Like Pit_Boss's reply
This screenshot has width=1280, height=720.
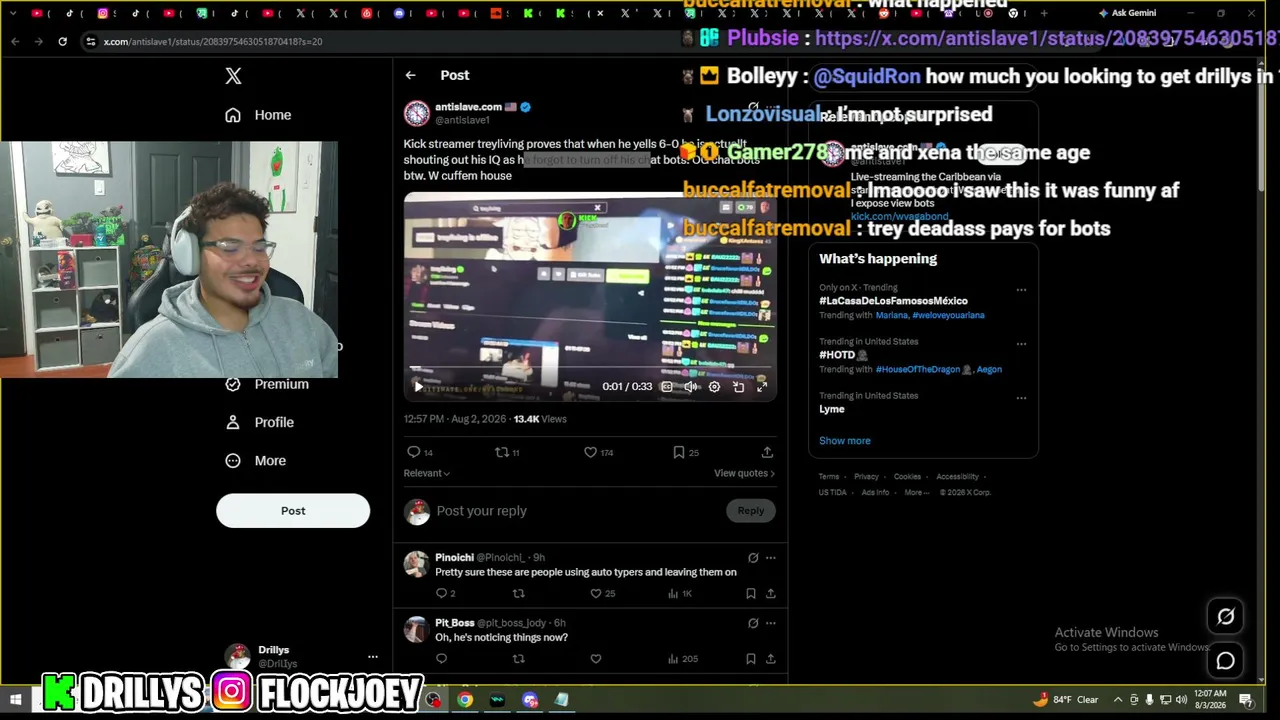[596, 659]
